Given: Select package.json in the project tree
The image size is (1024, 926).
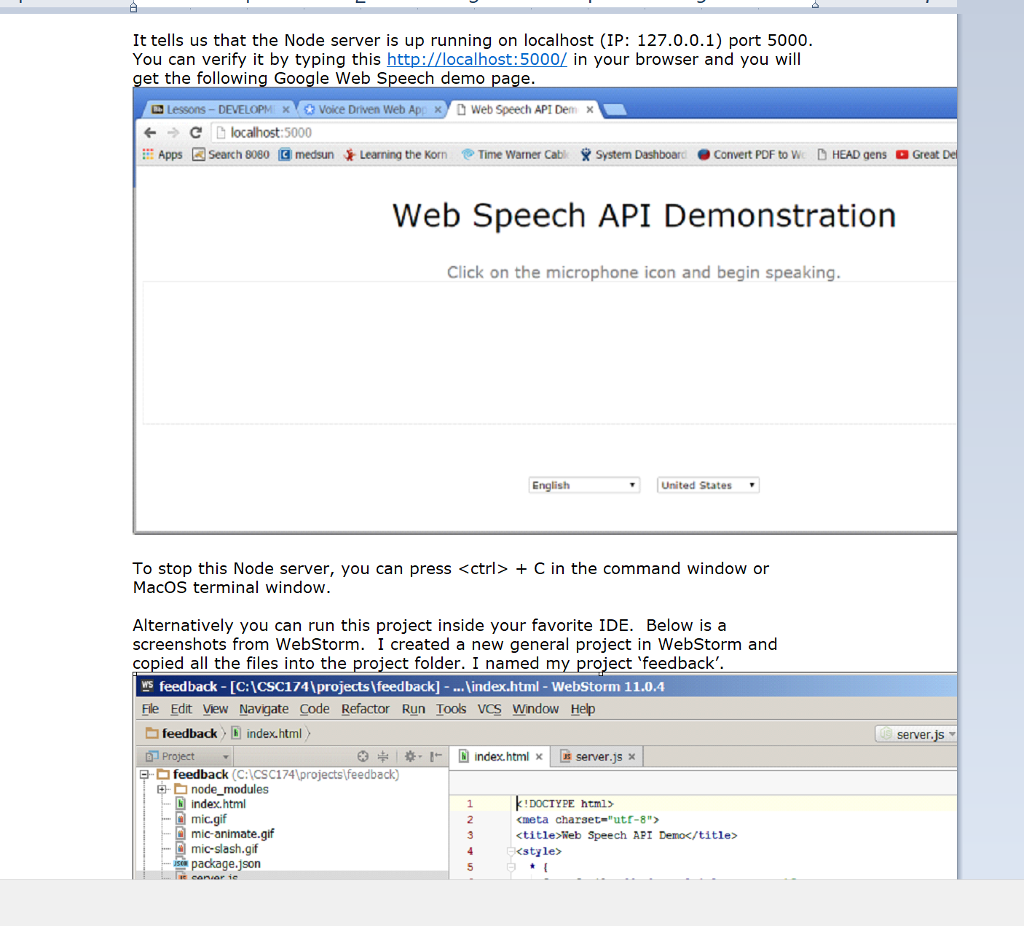Looking at the screenshot, I should coord(217,864).
